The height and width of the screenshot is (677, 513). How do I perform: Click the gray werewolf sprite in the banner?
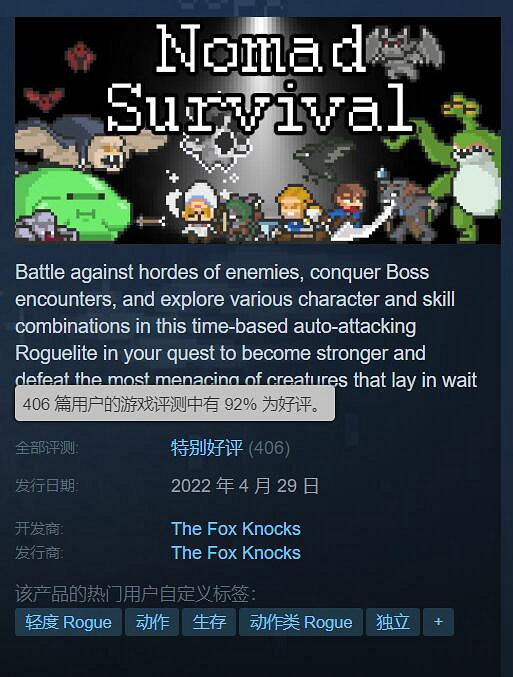click(410, 209)
